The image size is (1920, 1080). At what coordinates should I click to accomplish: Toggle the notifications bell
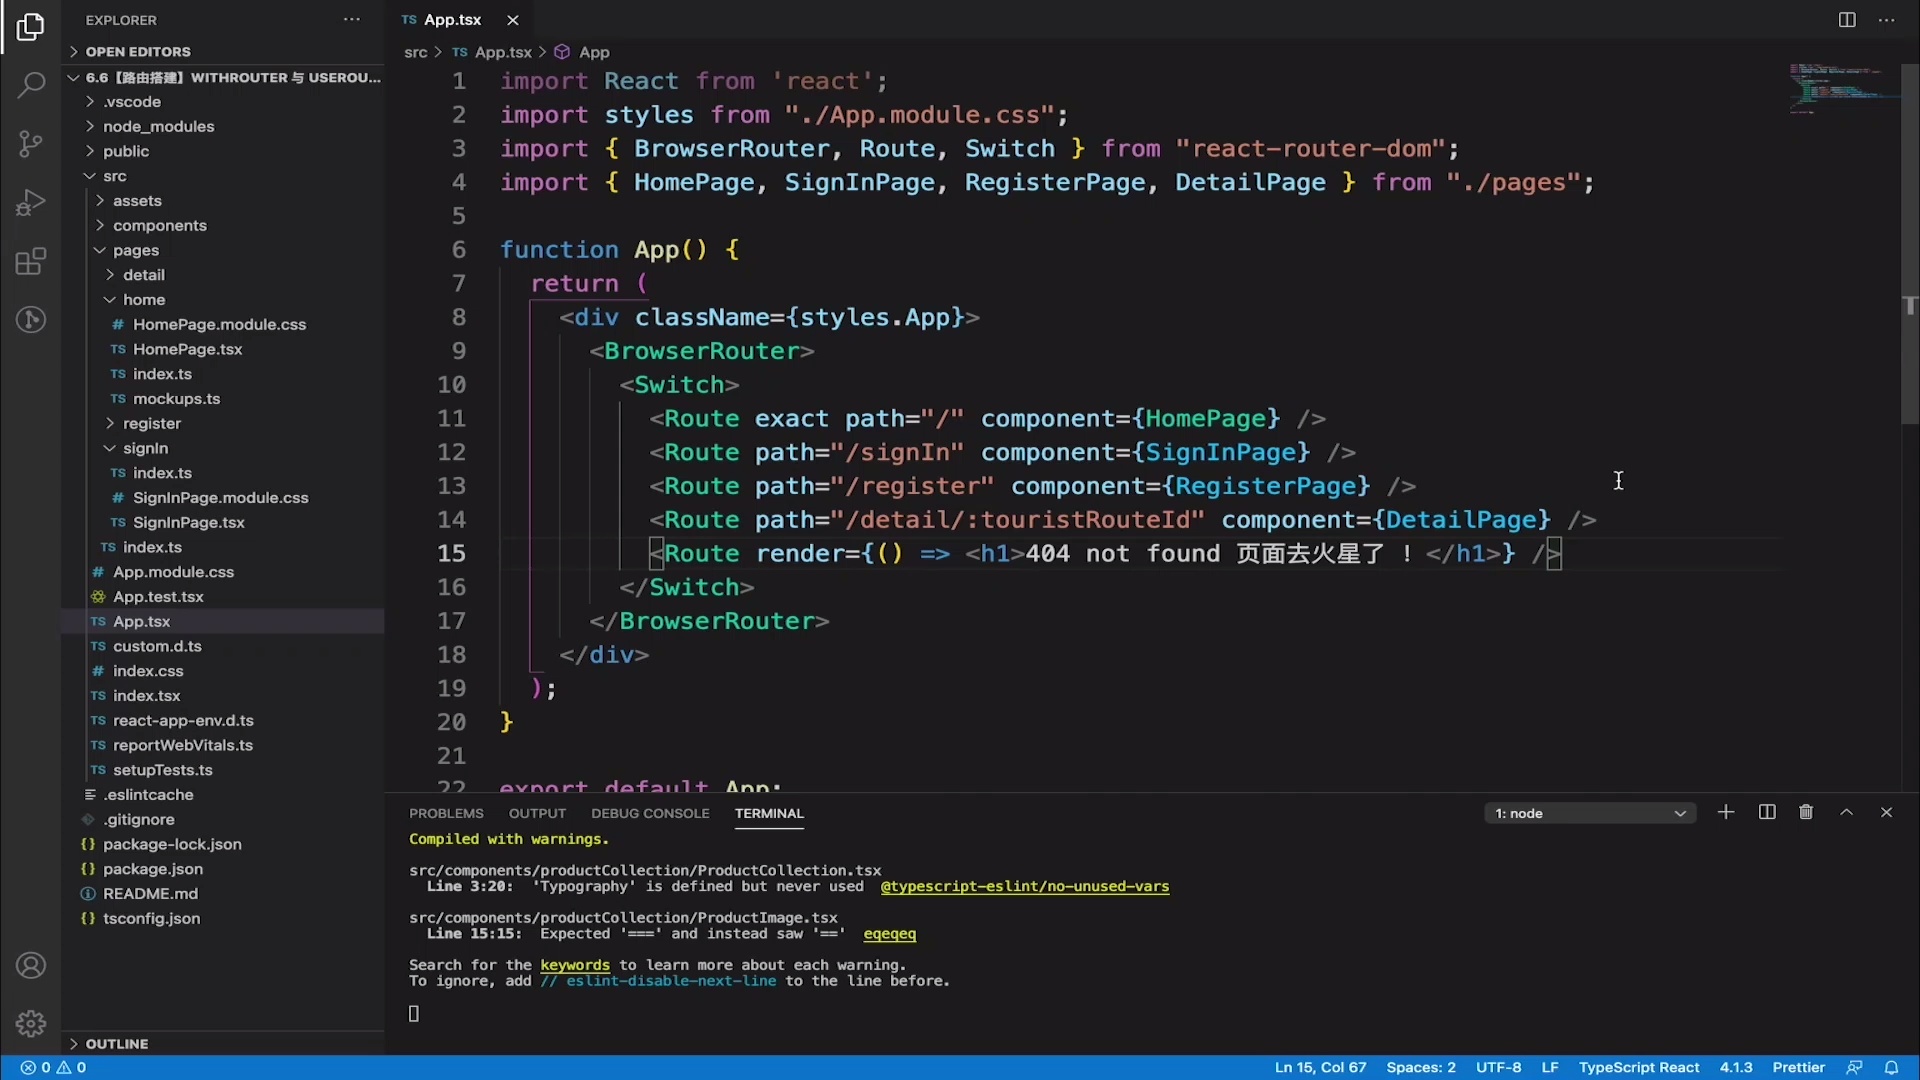(1893, 1067)
